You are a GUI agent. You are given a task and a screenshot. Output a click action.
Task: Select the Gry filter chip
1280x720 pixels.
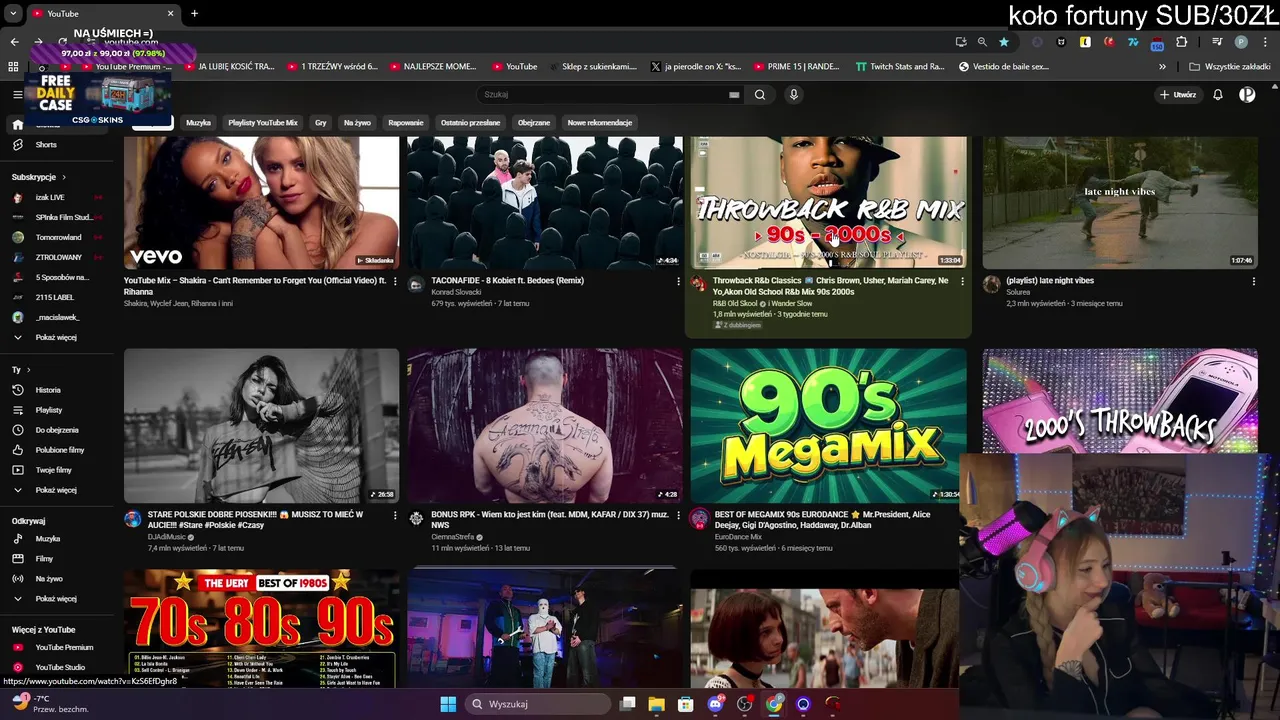click(321, 123)
